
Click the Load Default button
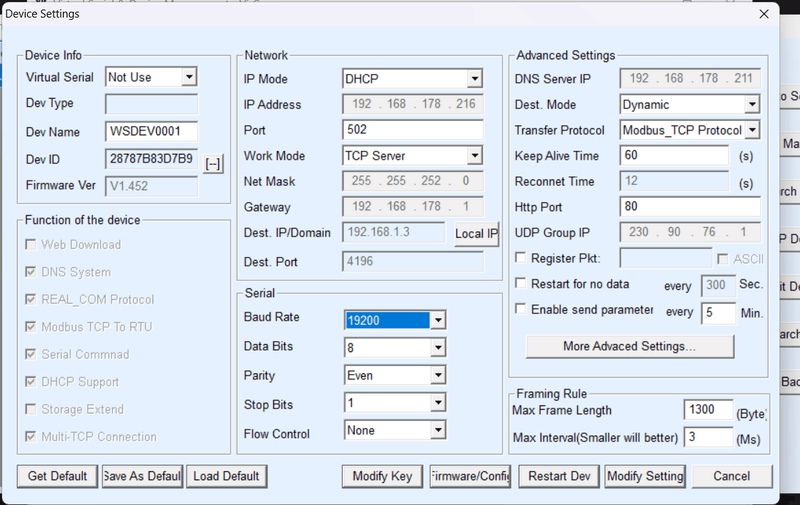point(227,476)
